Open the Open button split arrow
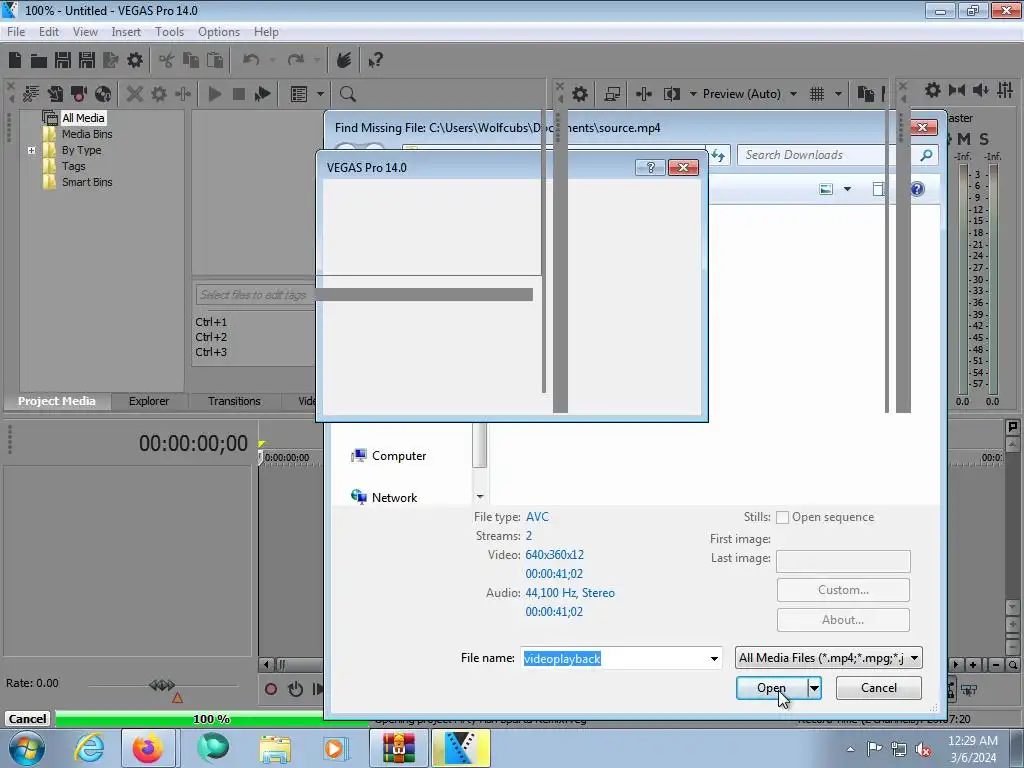The width and height of the screenshot is (1024, 768). coord(814,688)
